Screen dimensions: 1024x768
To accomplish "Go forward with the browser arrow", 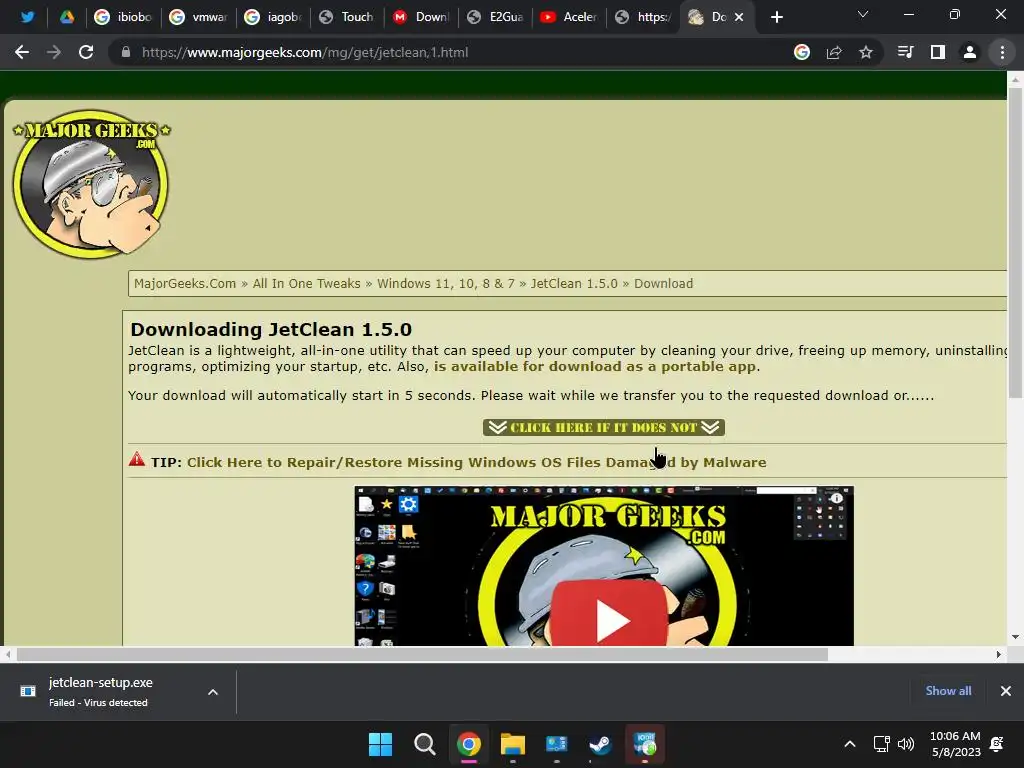I will click(x=54, y=52).
